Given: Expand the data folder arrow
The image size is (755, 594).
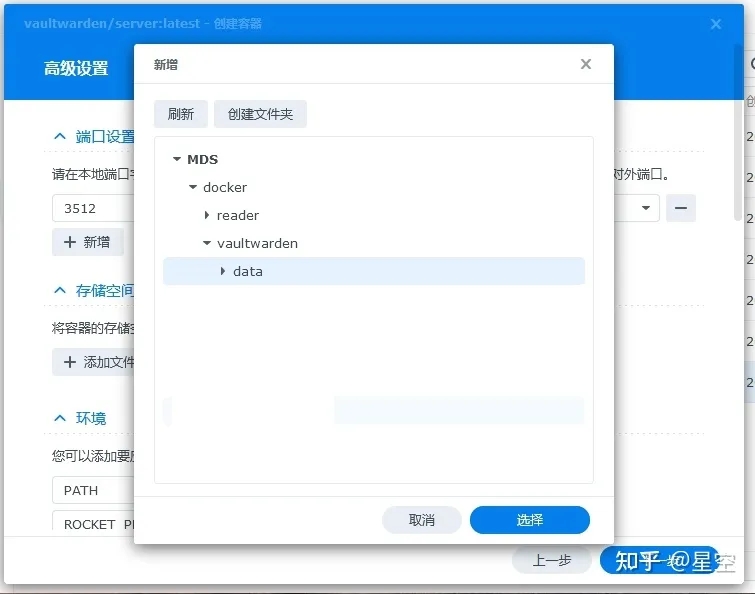Looking at the screenshot, I should [223, 271].
